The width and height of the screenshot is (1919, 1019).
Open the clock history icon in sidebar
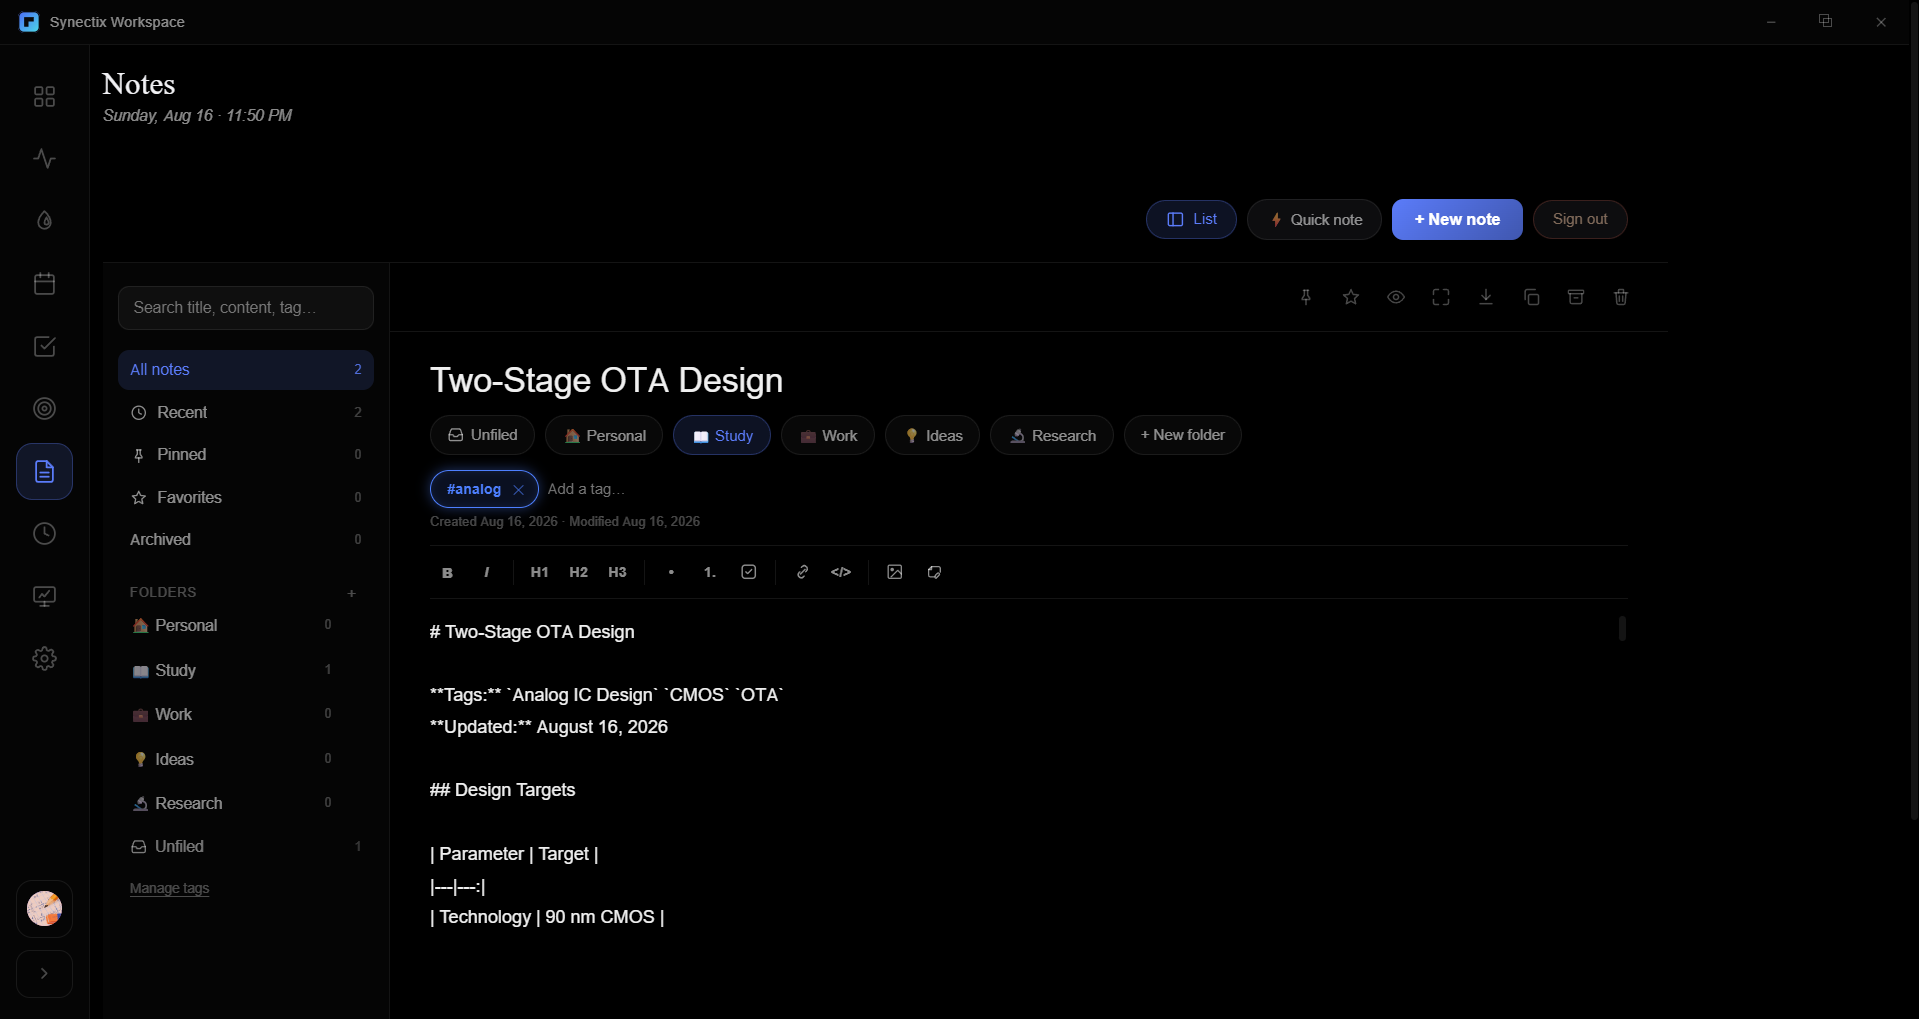(x=44, y=534)
